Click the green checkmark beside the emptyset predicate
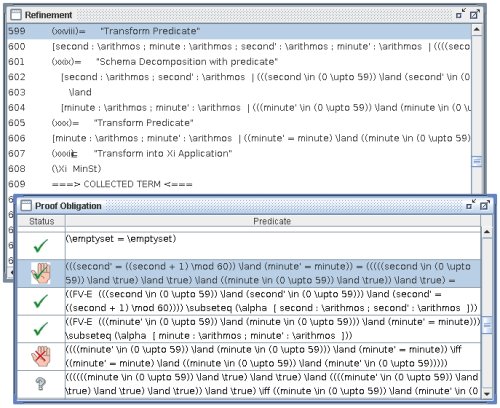500x408 pixels. point(41,246)
